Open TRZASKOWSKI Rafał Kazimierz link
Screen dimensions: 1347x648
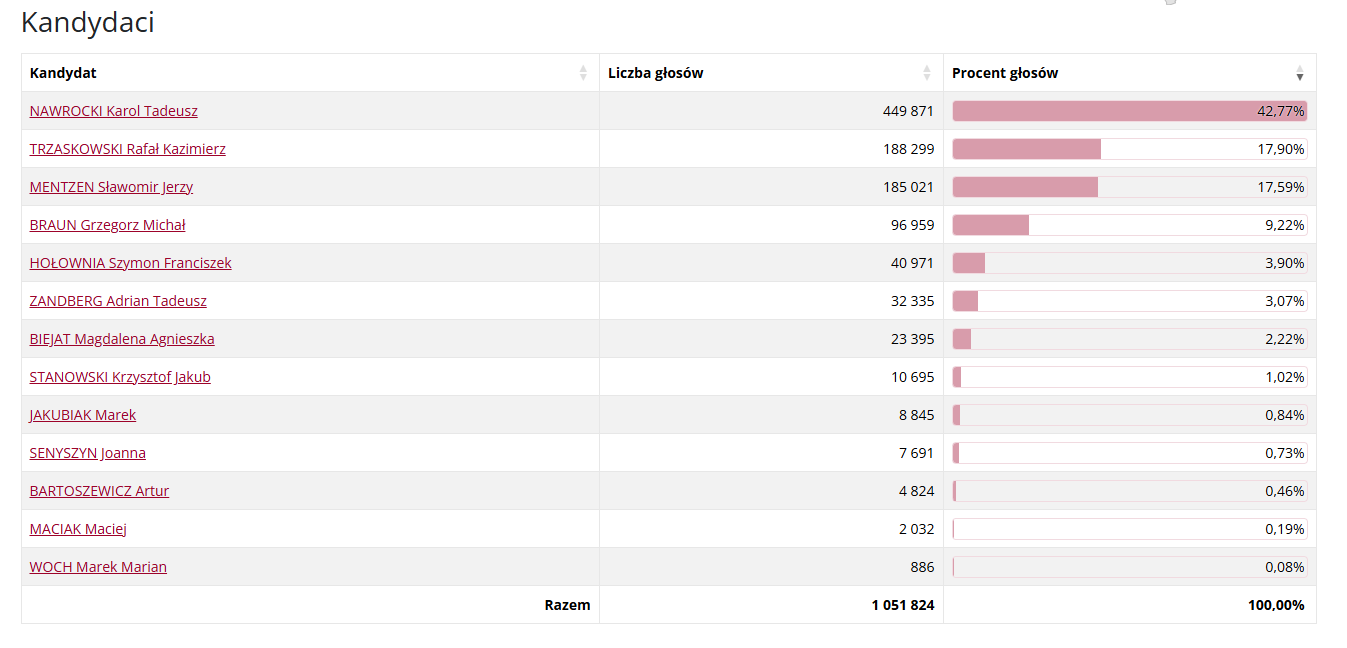pyautogui.click(x=127, y=149)
